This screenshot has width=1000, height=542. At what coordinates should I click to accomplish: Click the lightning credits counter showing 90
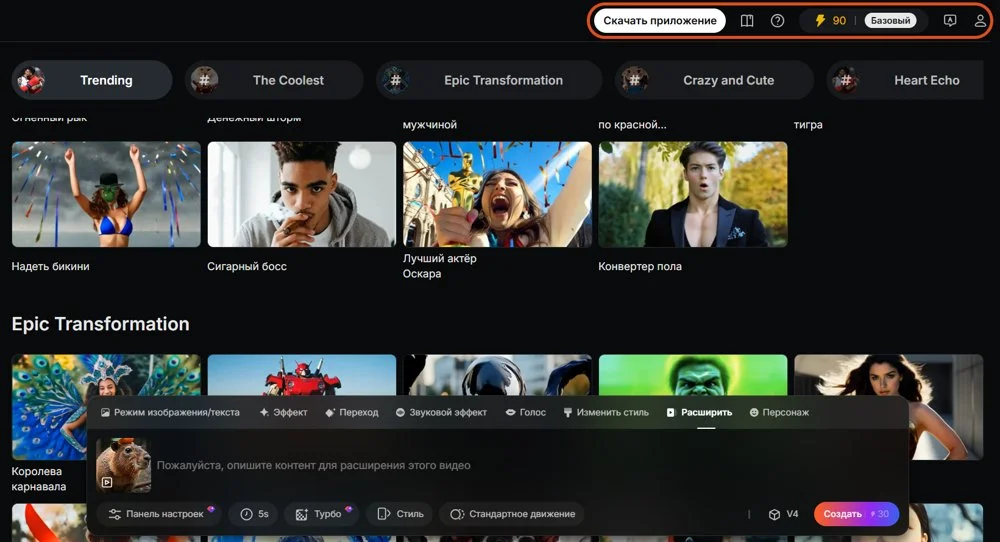[831, 21]
